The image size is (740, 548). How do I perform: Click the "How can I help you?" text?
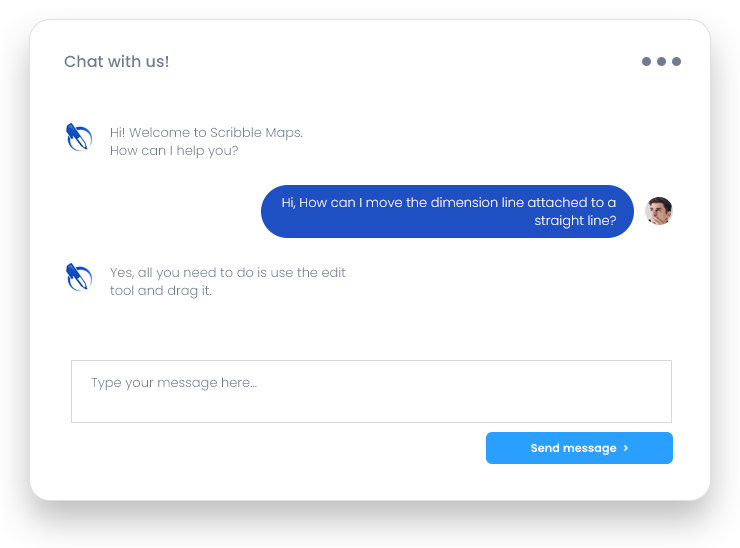tap(174, 151)
